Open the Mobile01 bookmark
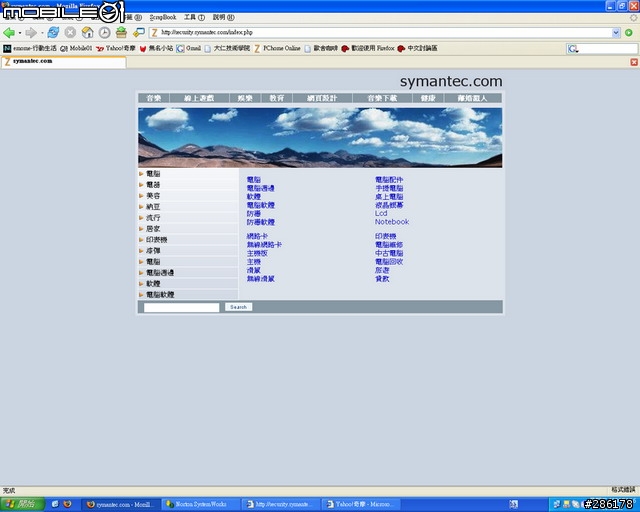This screenshot has height=512, width=640. click(x=76, y=48)
